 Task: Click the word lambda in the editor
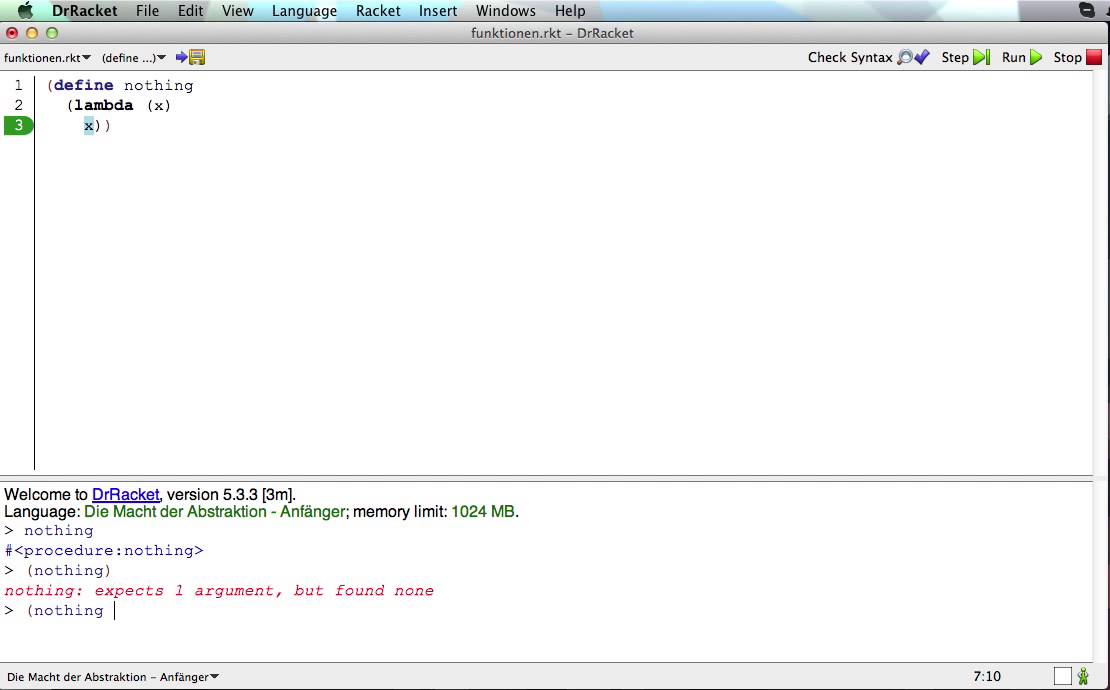coord(103,105)
